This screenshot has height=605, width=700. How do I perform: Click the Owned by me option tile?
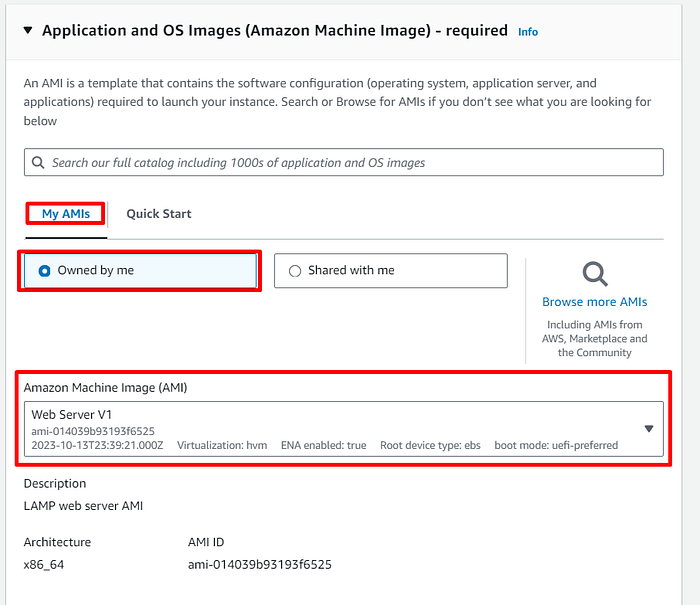[x=140, y=271]
